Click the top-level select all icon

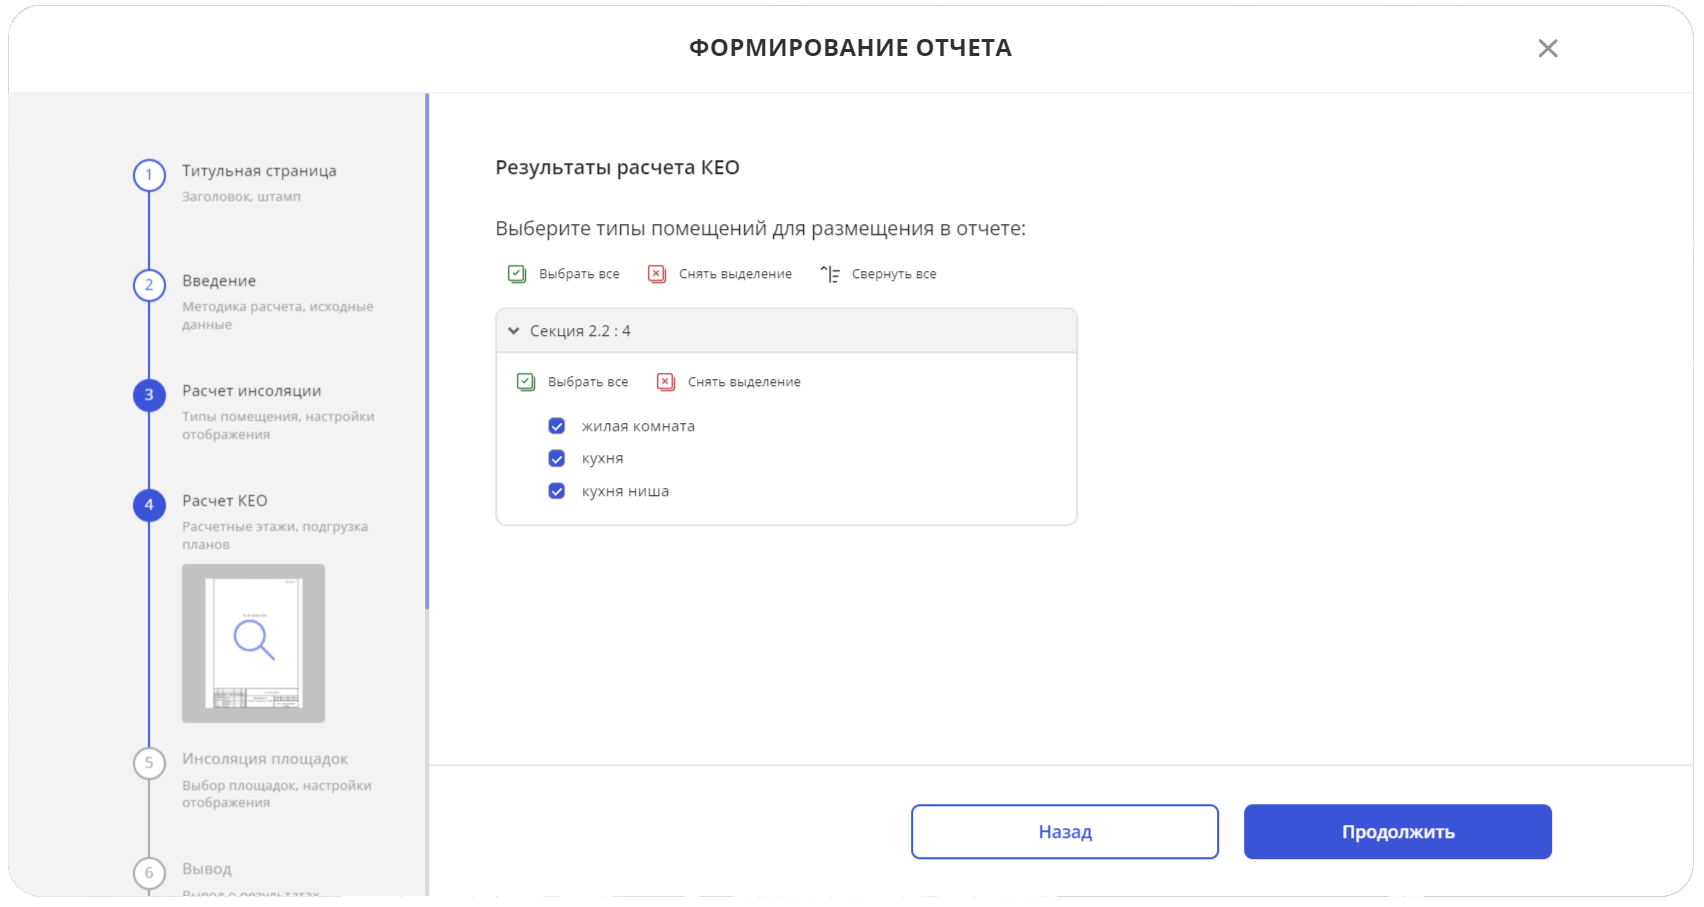tap(517, 274)
